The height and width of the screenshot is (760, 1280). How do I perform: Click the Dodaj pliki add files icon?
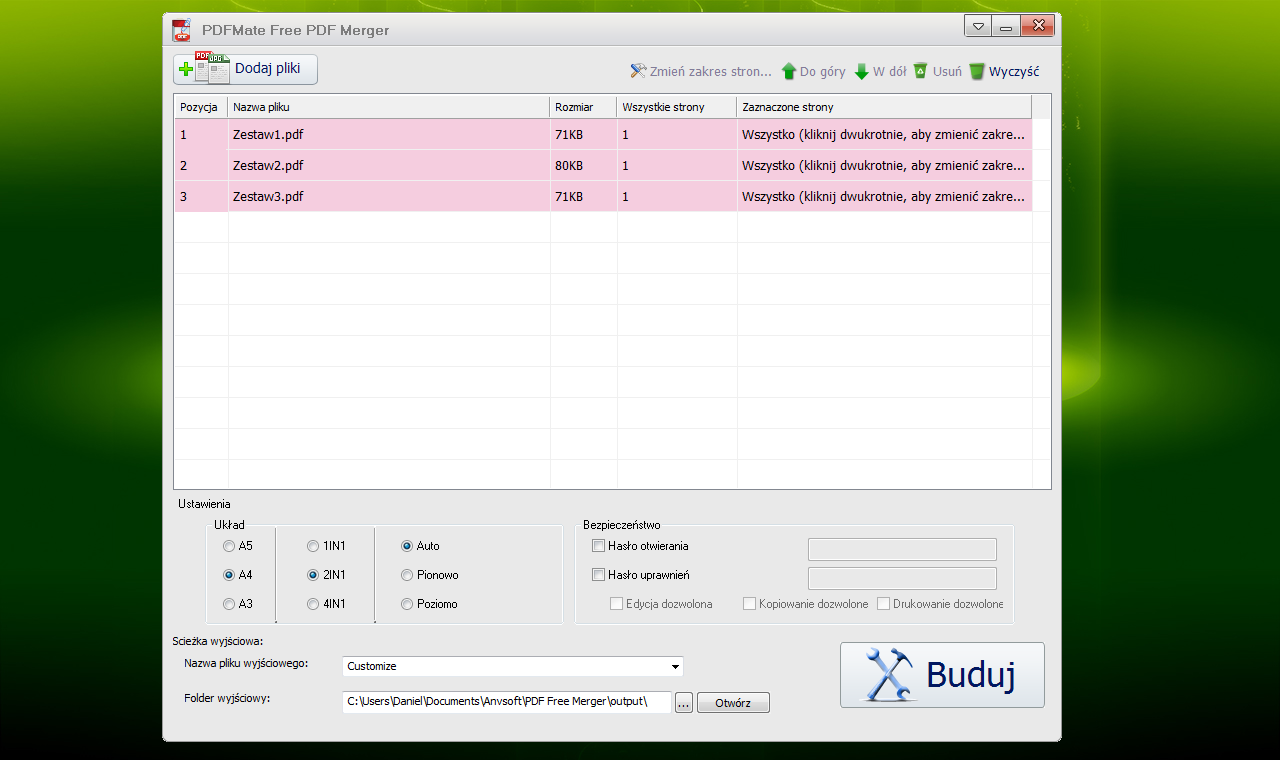pyautogui.click(x=204, y=69)
